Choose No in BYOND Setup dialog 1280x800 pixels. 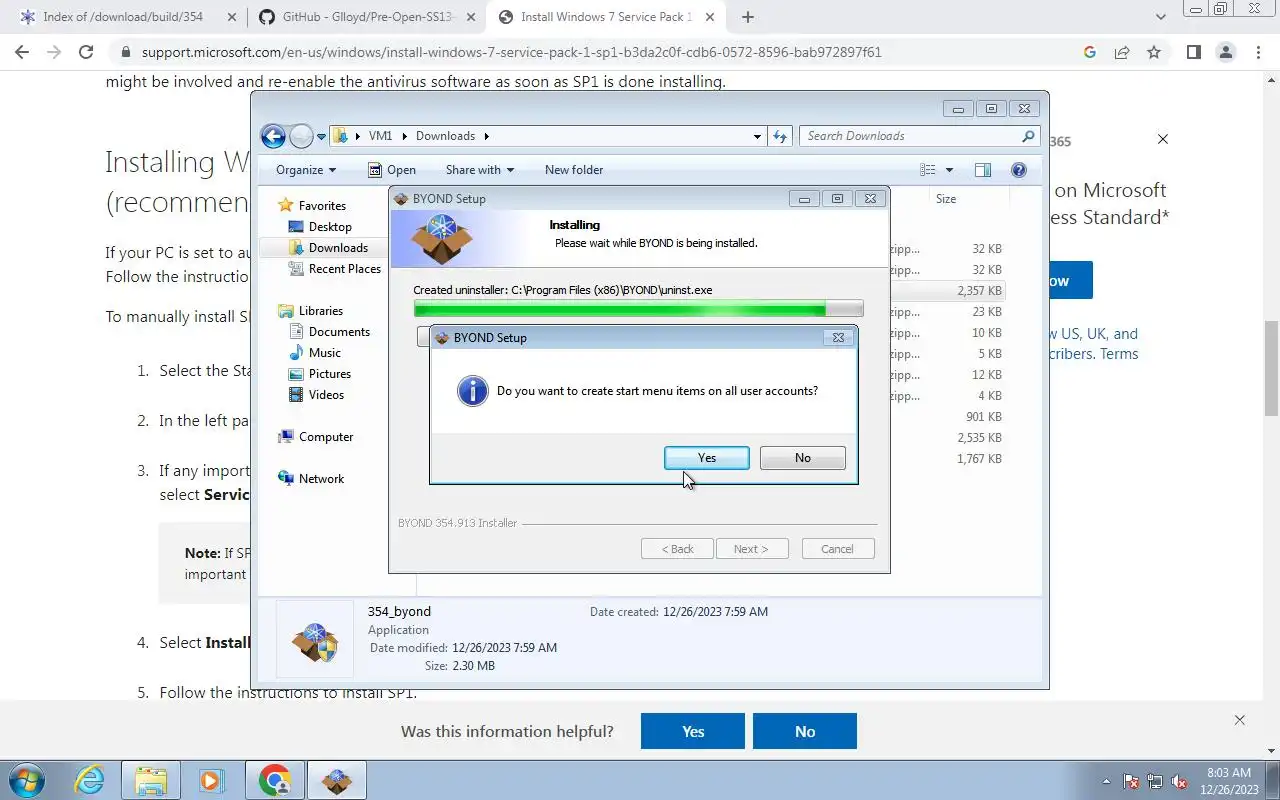tap(802, 457)
